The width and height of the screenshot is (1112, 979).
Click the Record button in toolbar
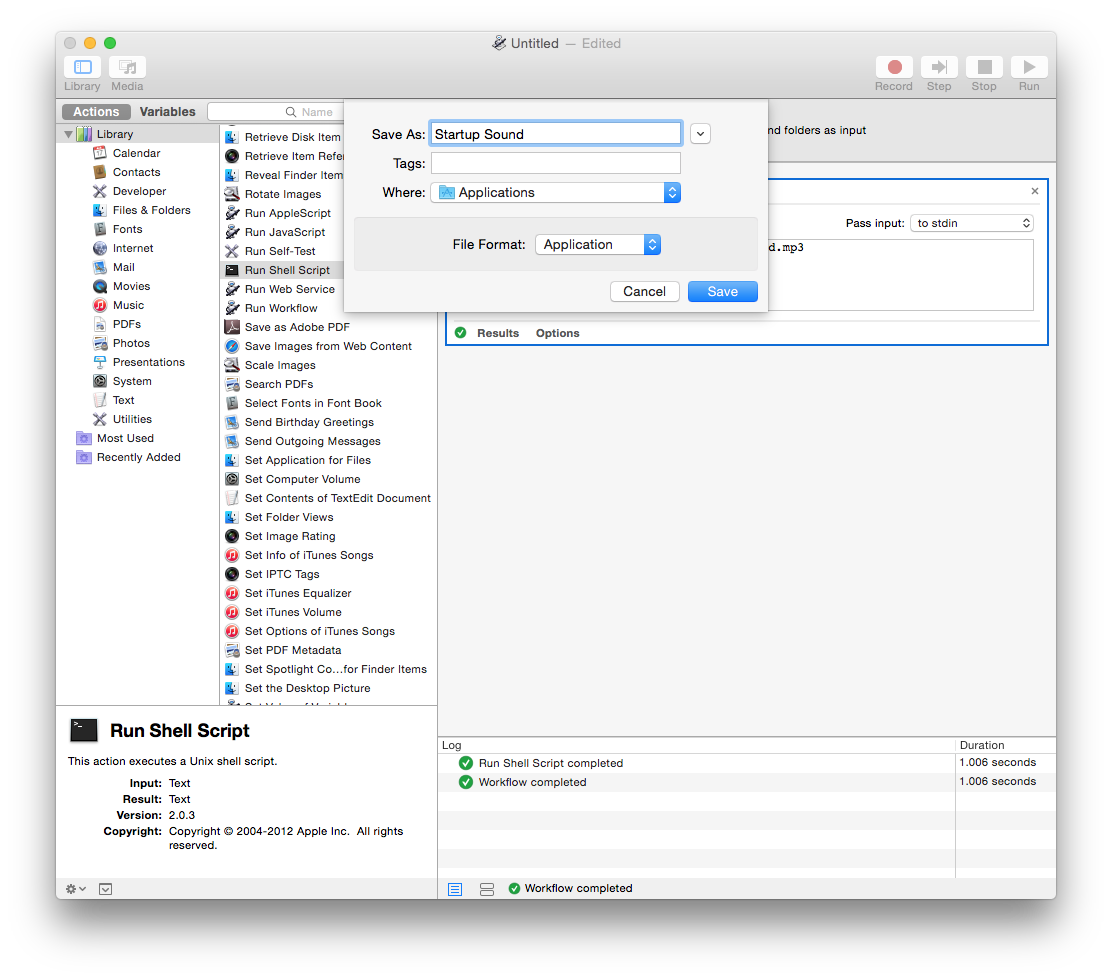coord(894,68)
